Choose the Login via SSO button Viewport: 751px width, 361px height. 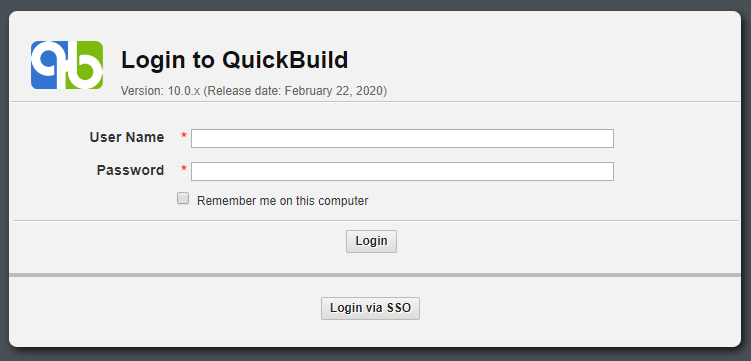coord(370,308)
